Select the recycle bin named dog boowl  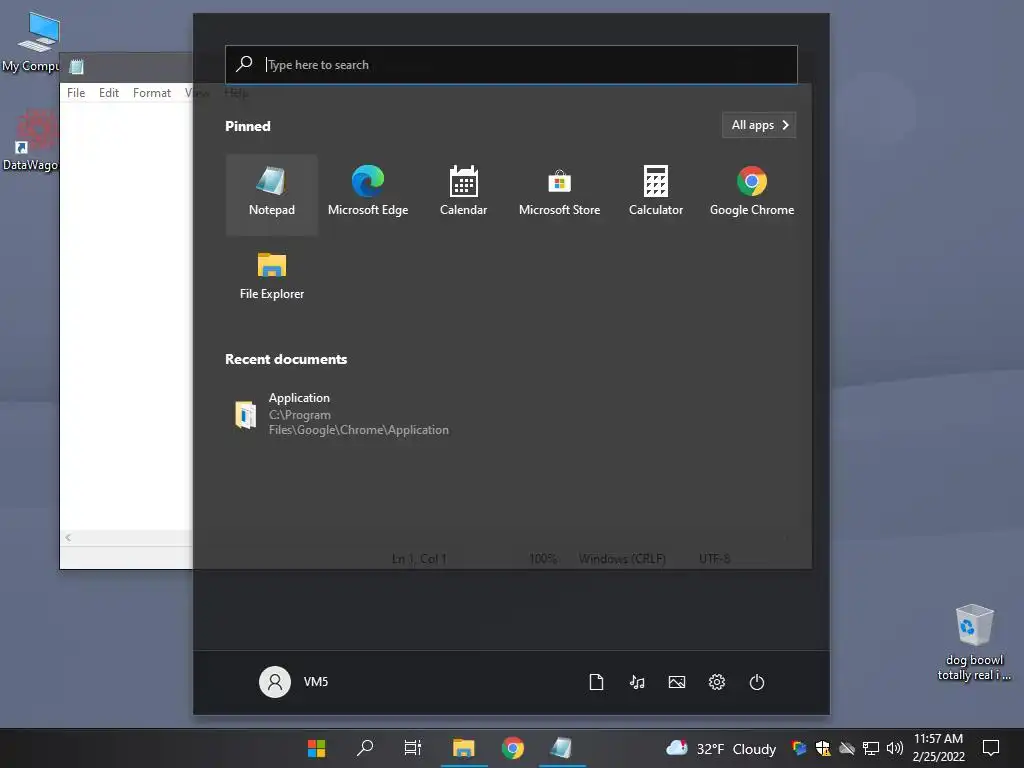tap(974, 642)
